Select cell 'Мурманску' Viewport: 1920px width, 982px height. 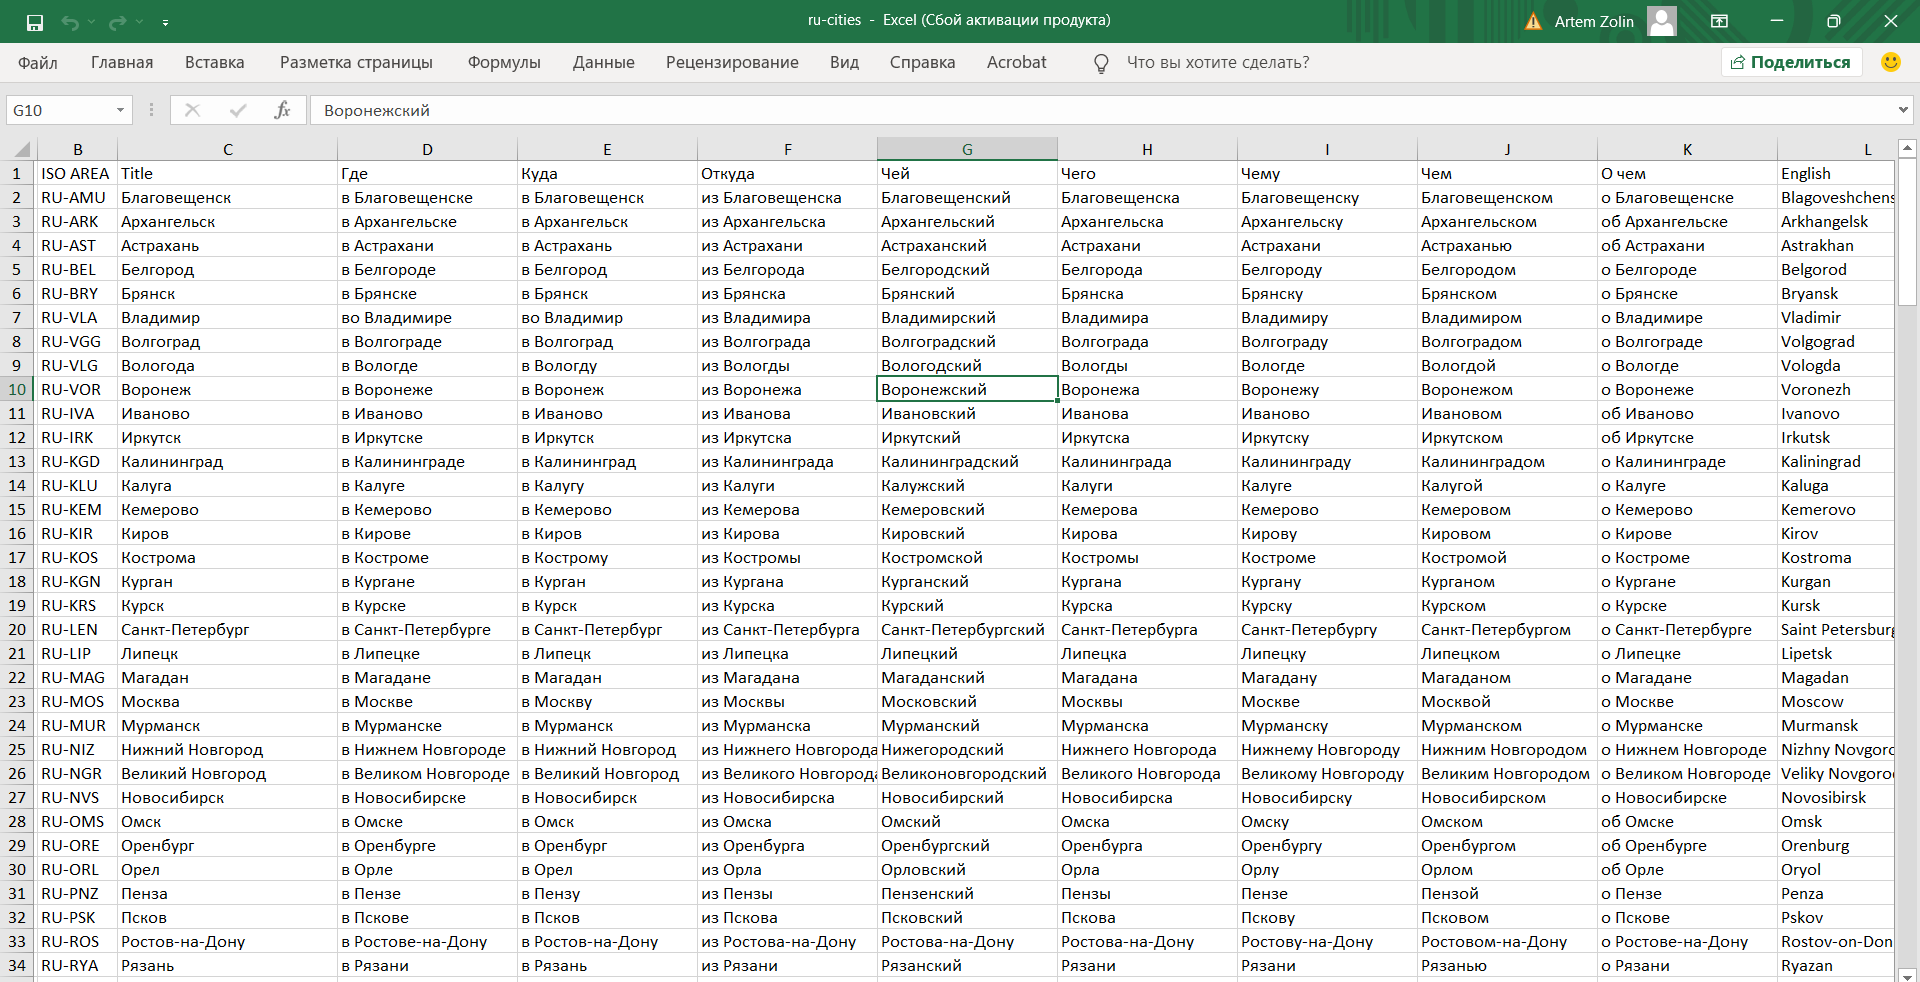click(x=1327, y=725)
